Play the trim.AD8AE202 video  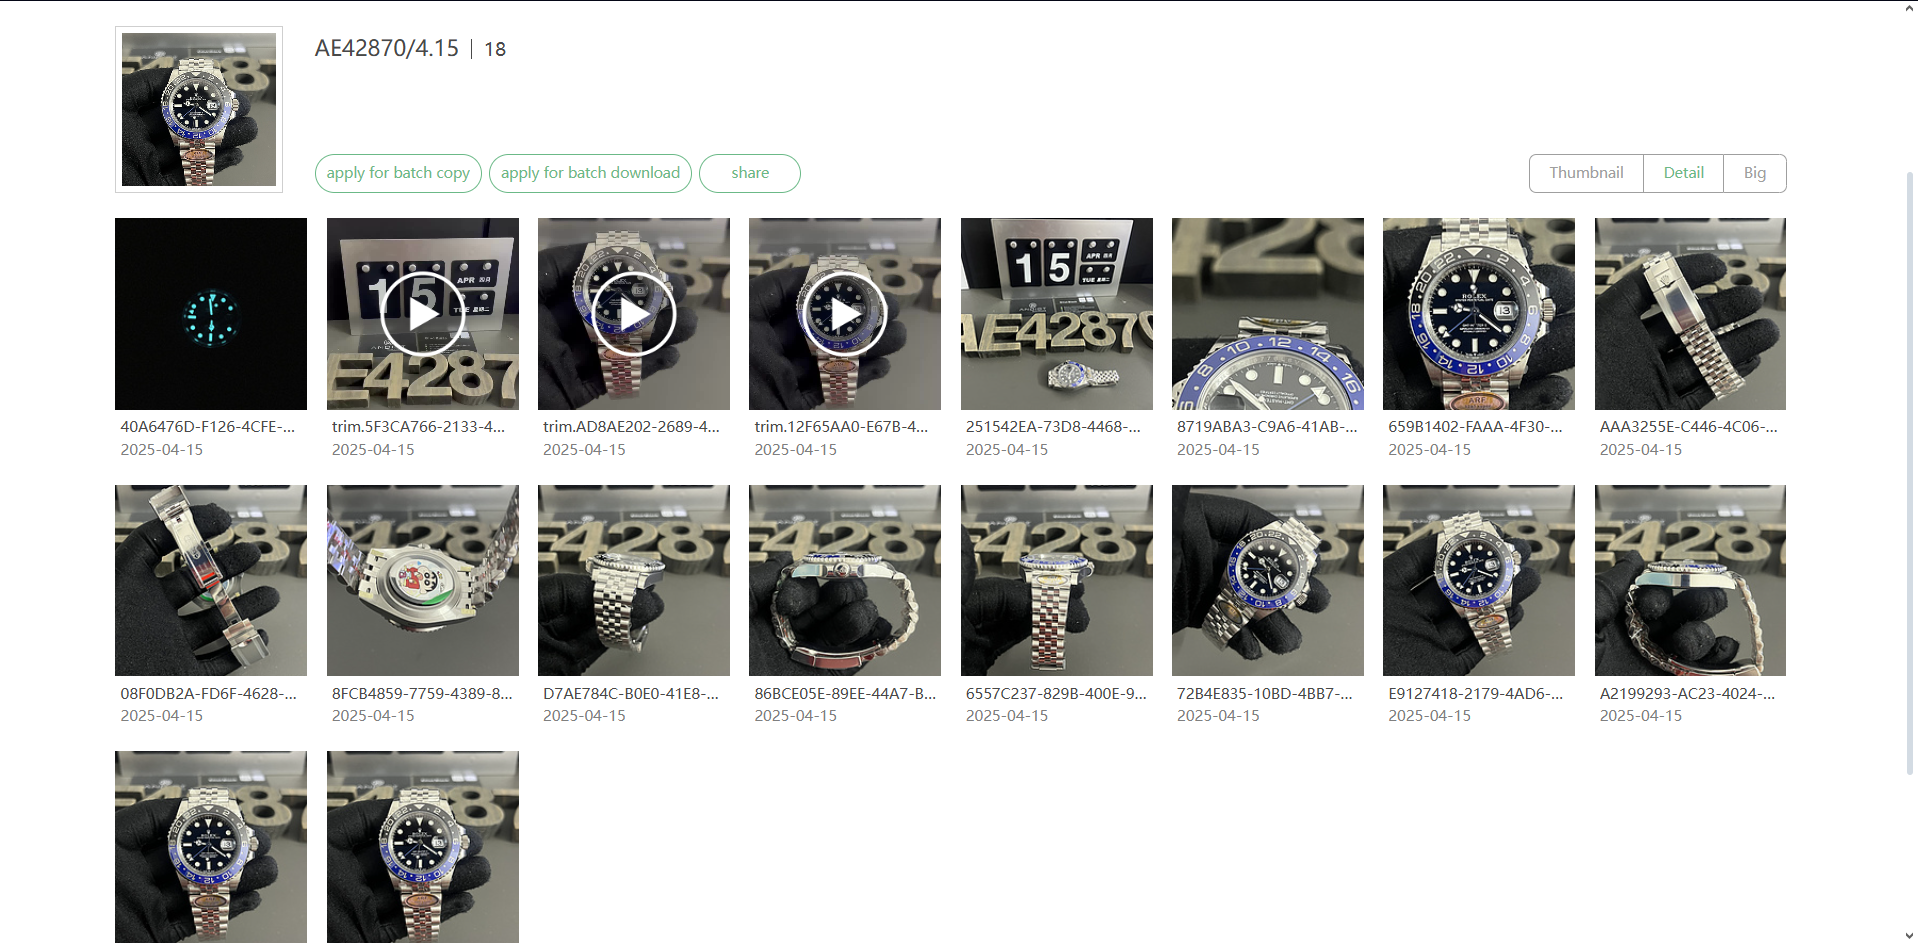click(x=634, y=314)
